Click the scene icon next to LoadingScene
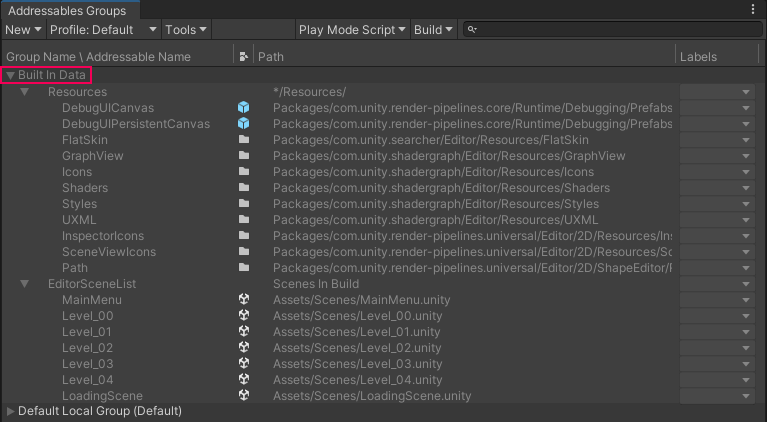The image size is (767, 422). pyautogui.click(x=243, y=396)
